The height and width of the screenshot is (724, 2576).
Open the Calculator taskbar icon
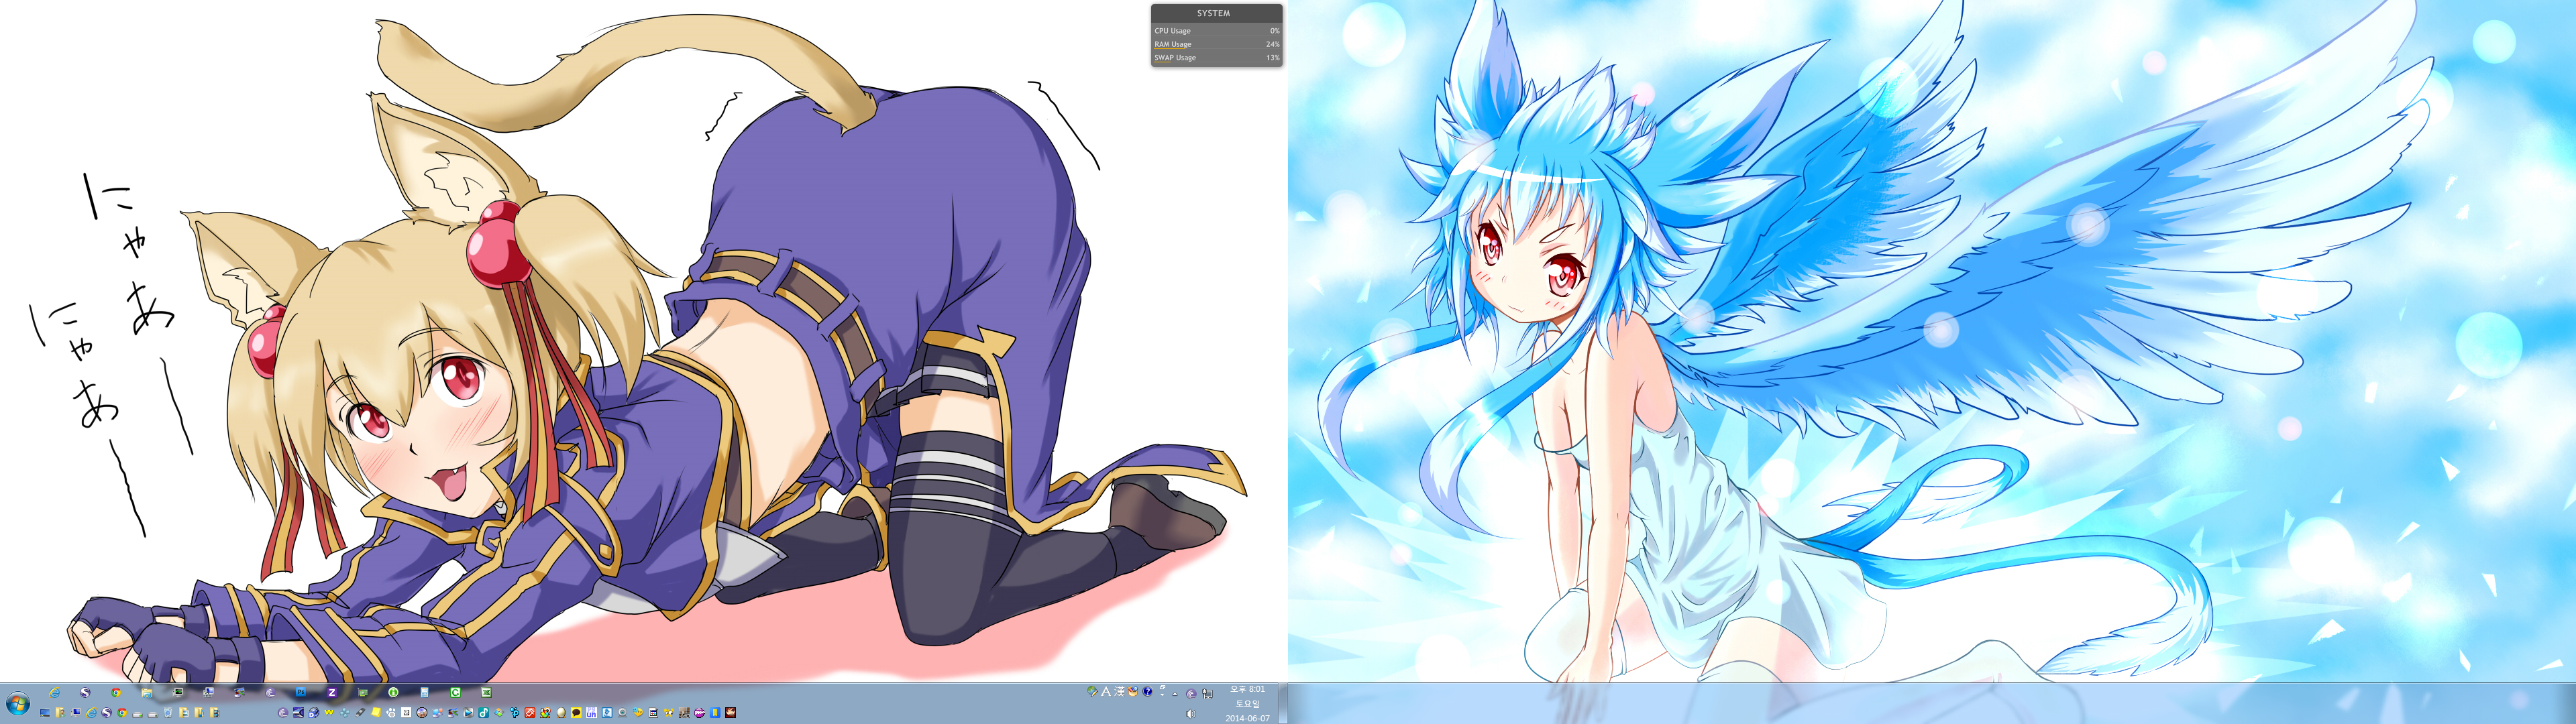pos(424,693)
